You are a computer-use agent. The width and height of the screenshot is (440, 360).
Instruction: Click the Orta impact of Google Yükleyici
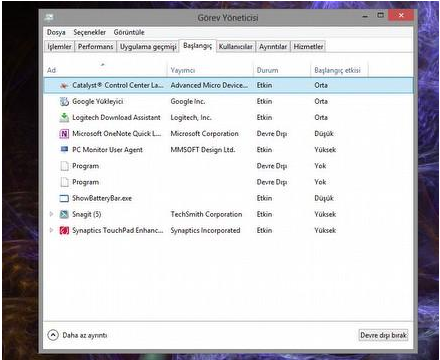[321, 101]
